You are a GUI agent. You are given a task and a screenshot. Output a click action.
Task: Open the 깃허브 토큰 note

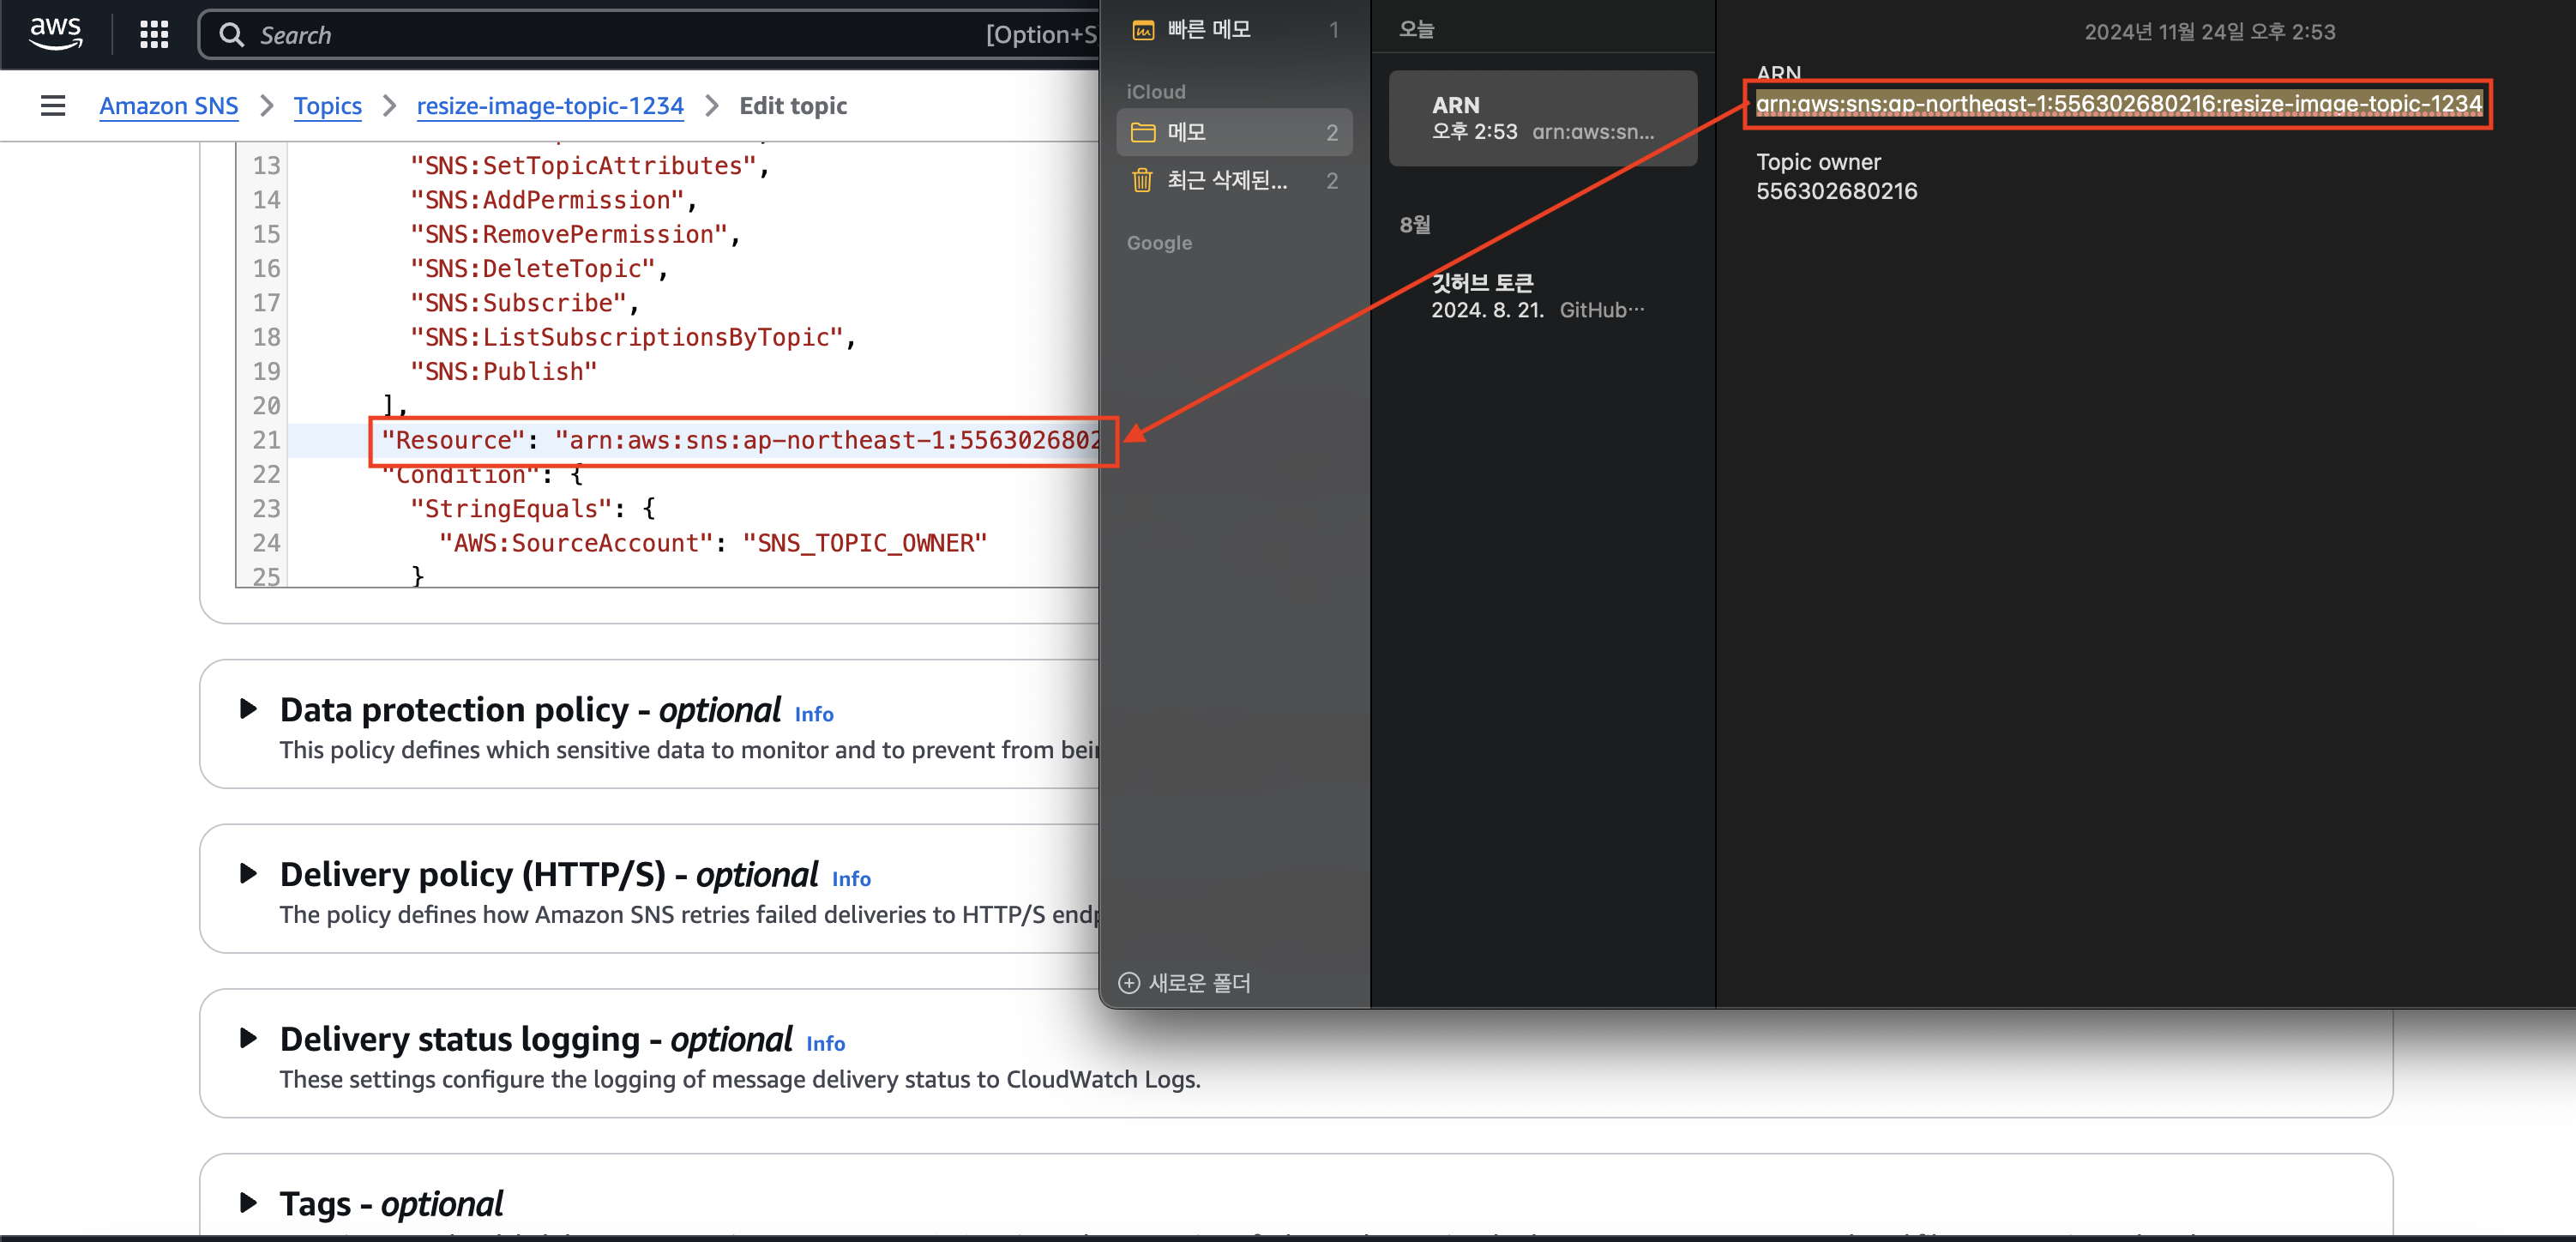point(1543,296)
